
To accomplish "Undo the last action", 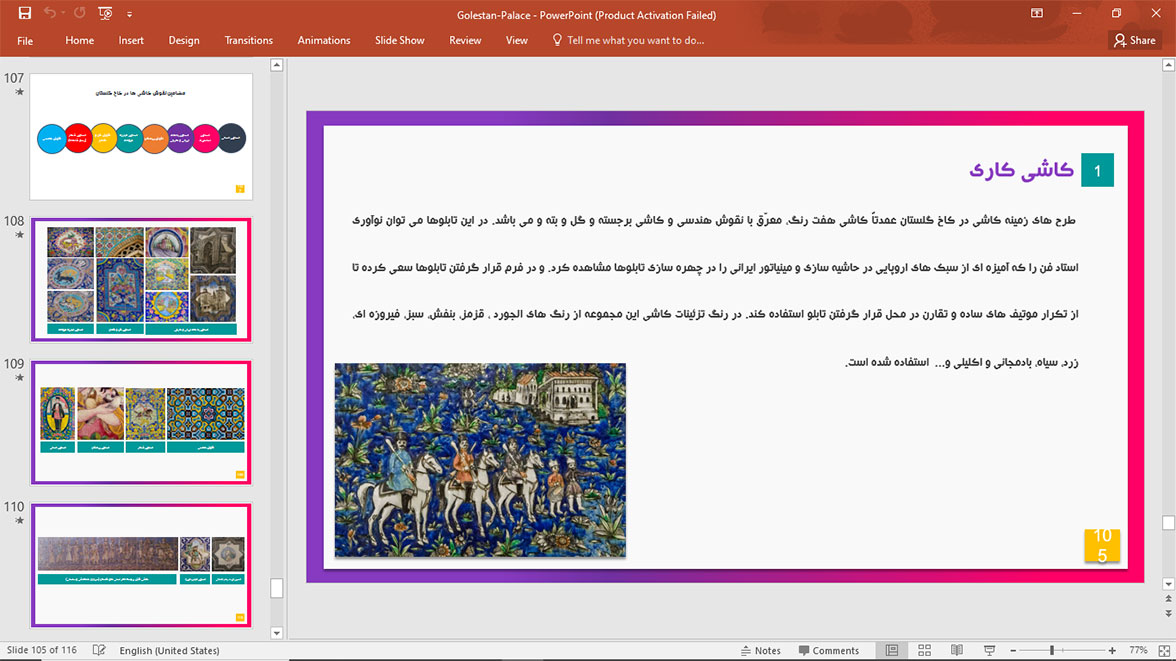I will [50, 13].
